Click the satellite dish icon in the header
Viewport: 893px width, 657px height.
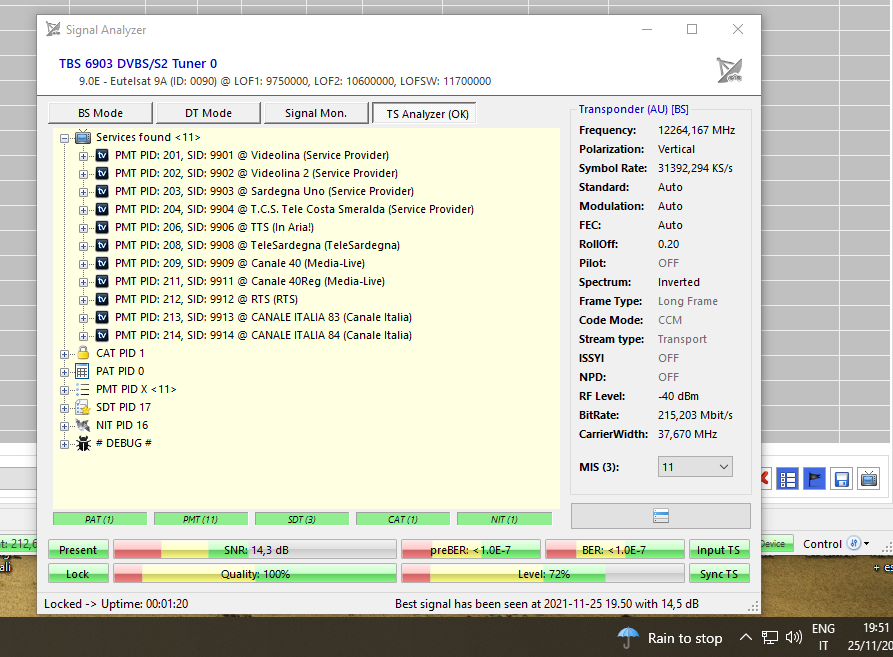pos(729,70)
